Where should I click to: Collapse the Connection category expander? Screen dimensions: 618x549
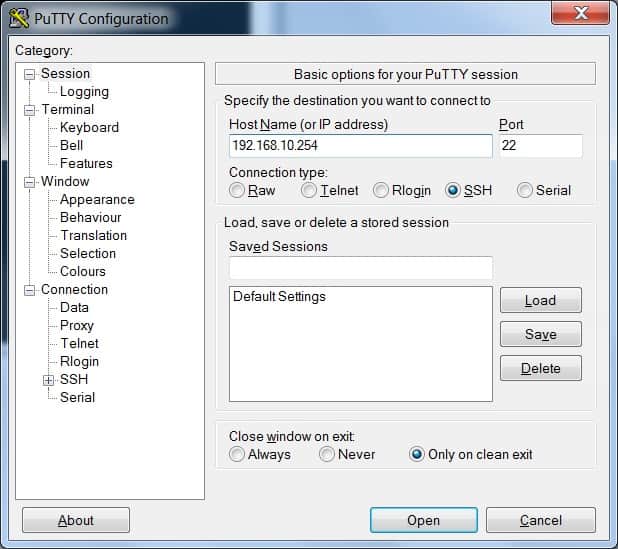[30, 290]
